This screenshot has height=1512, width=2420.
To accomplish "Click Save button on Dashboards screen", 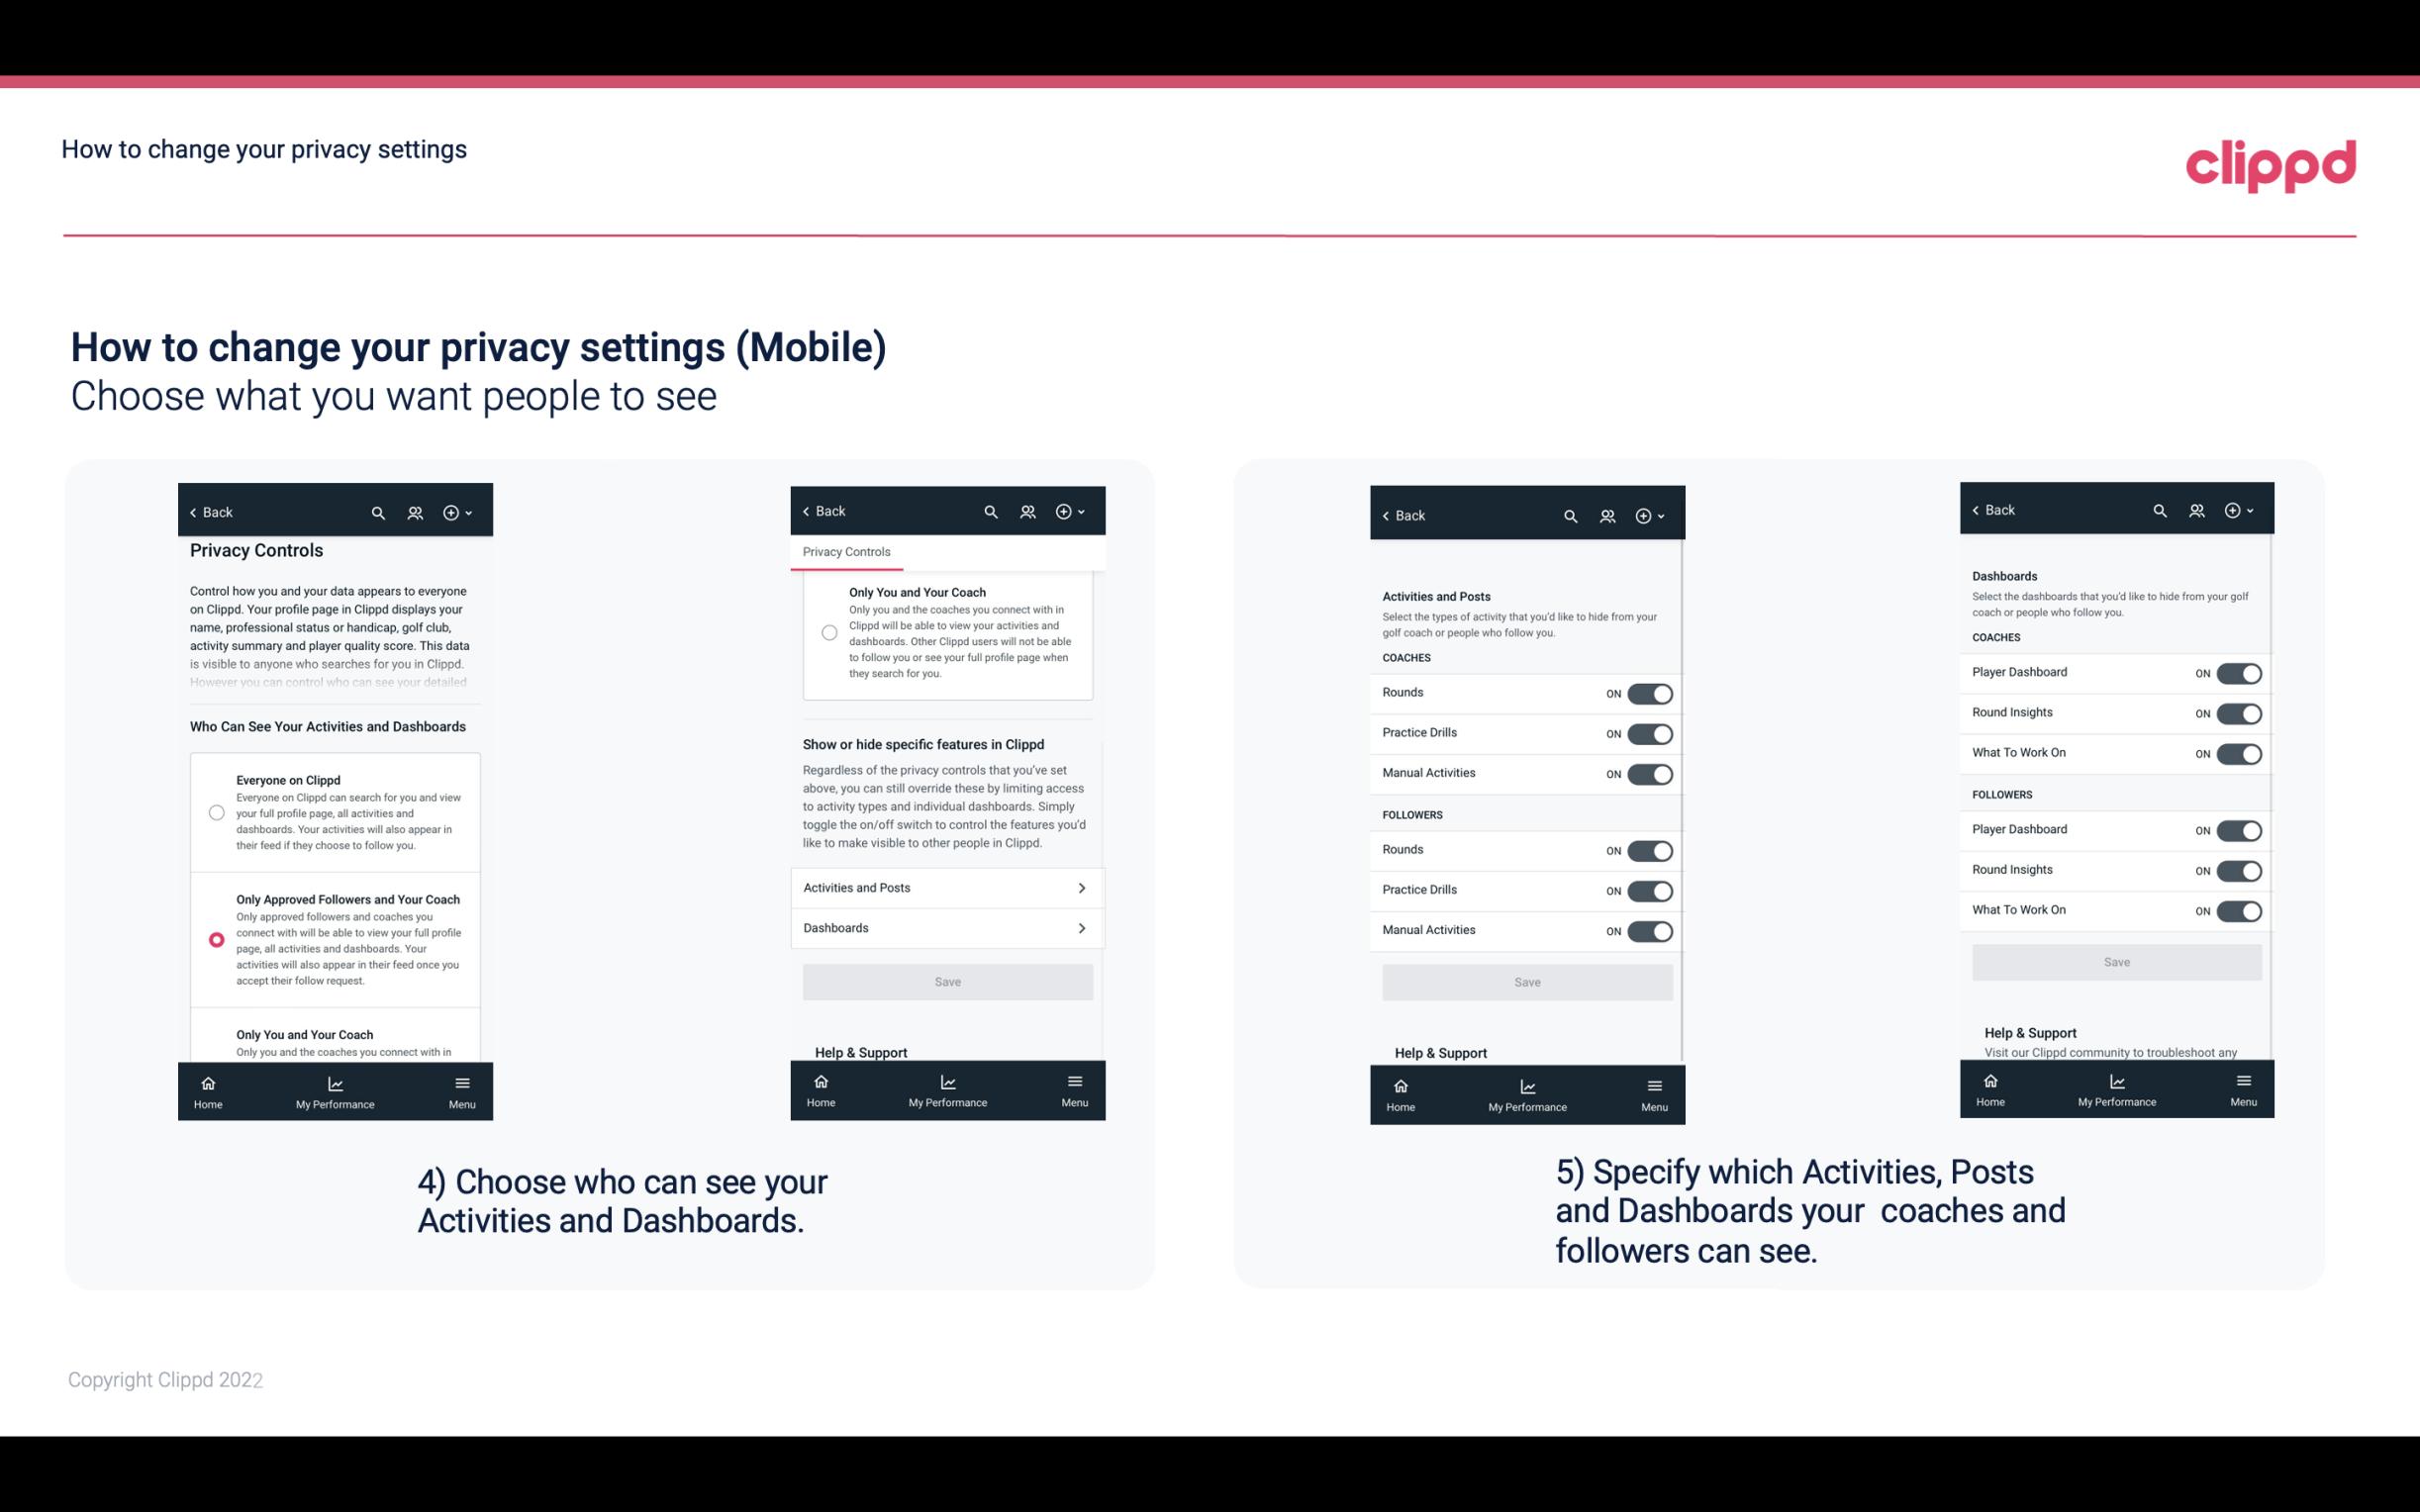I will pyautogui.click(x=2117, y=962).
